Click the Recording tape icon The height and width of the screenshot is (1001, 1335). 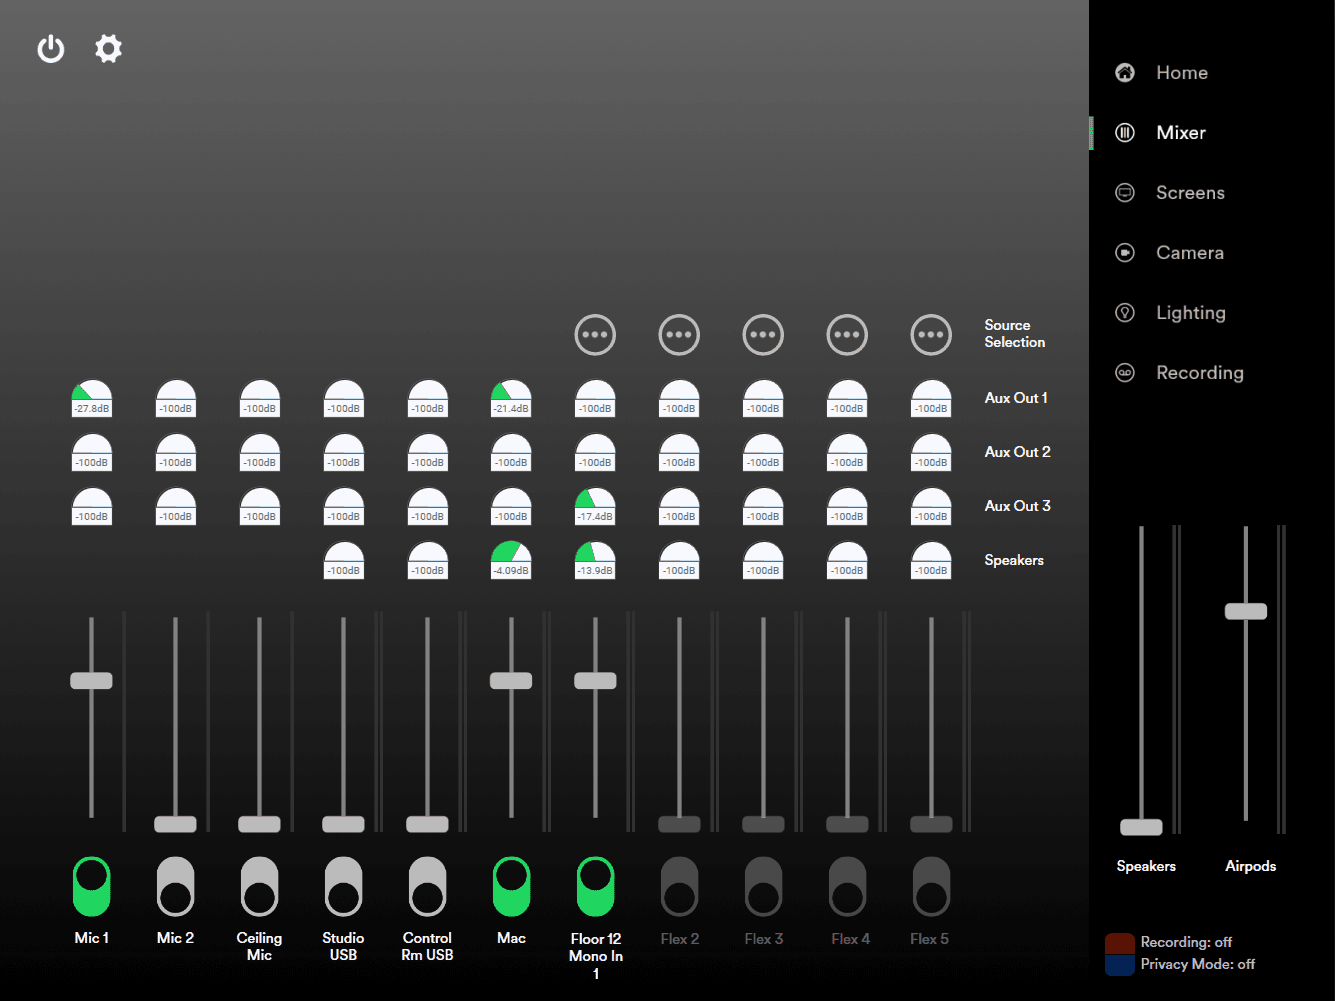(x=1125, y=372)
